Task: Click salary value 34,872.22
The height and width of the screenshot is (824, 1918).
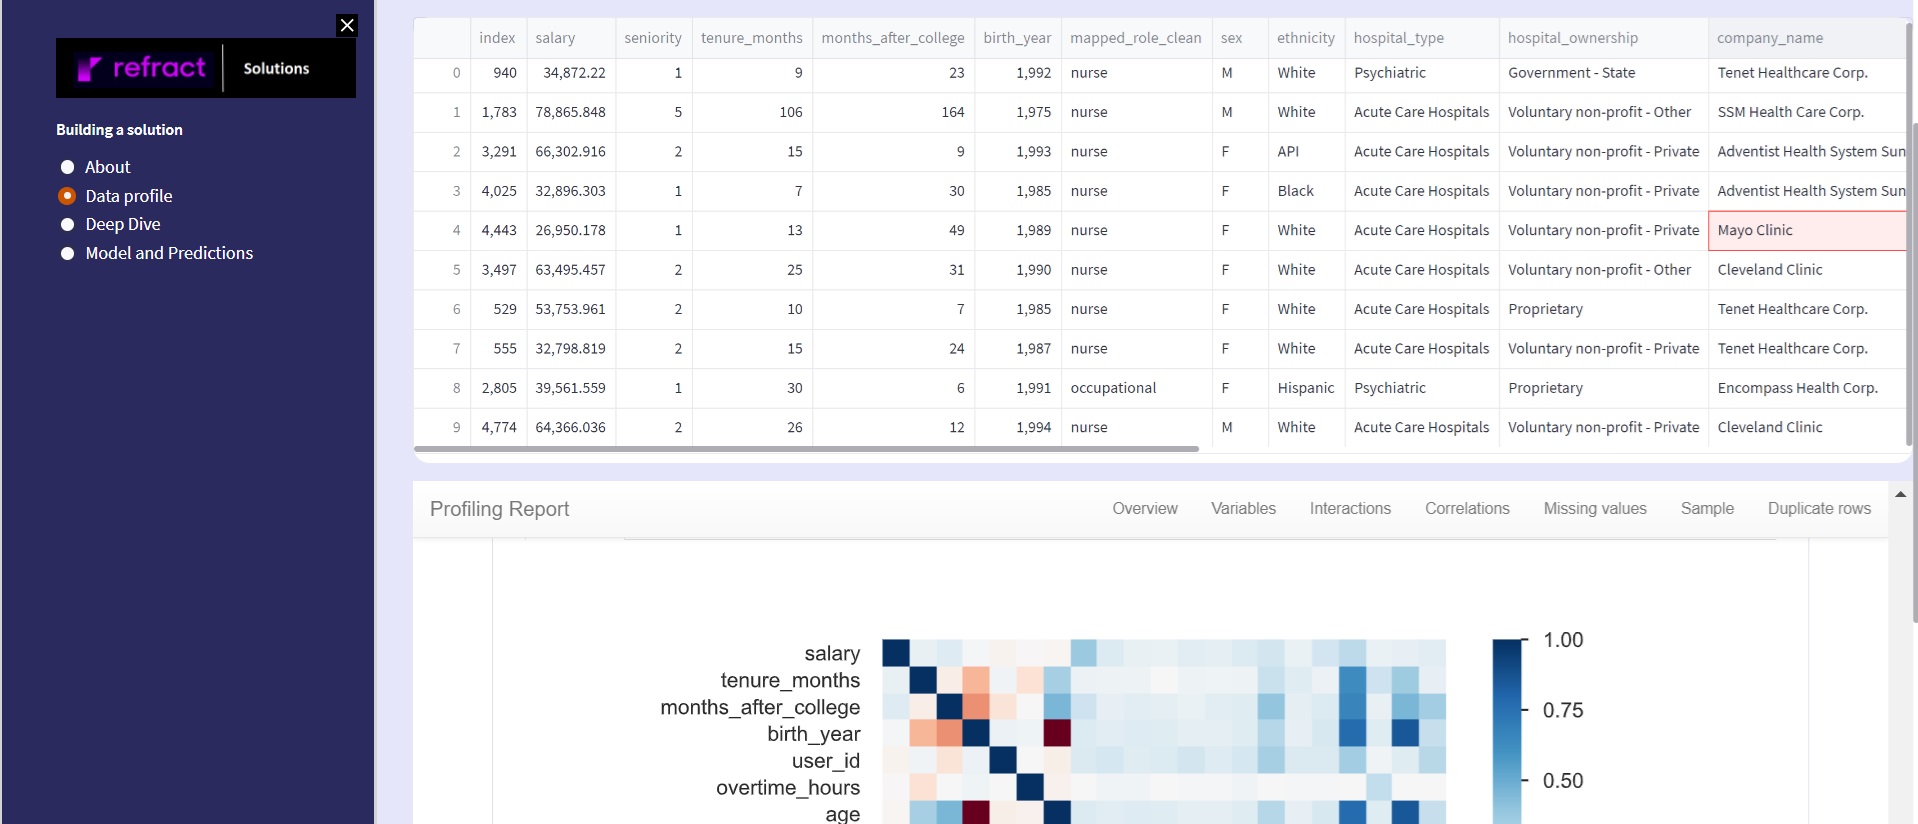Action: 571,73
